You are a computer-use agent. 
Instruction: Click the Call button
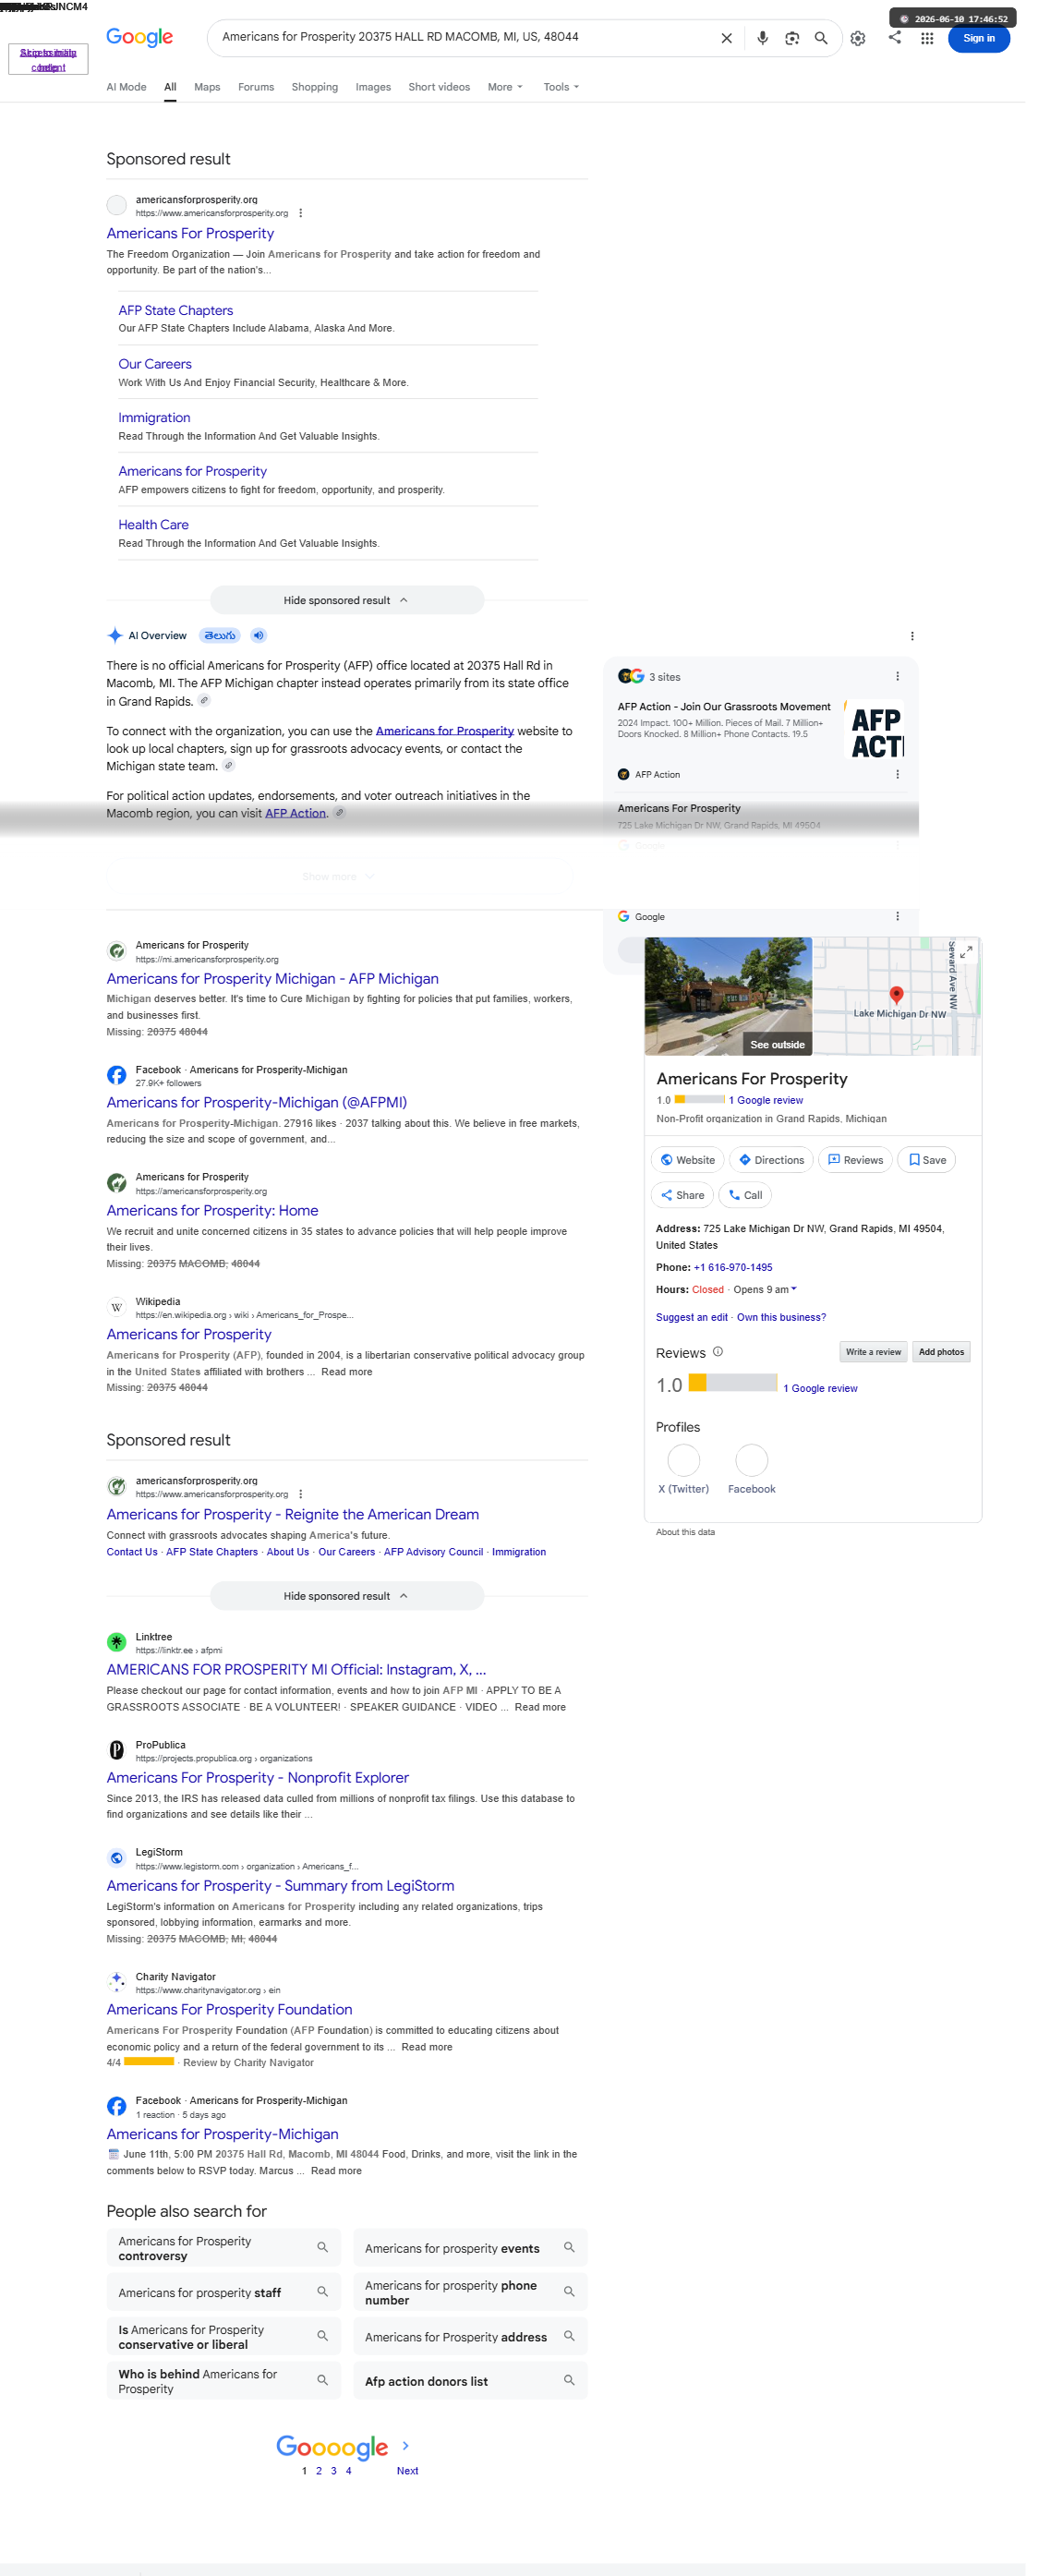[745, 1195]
